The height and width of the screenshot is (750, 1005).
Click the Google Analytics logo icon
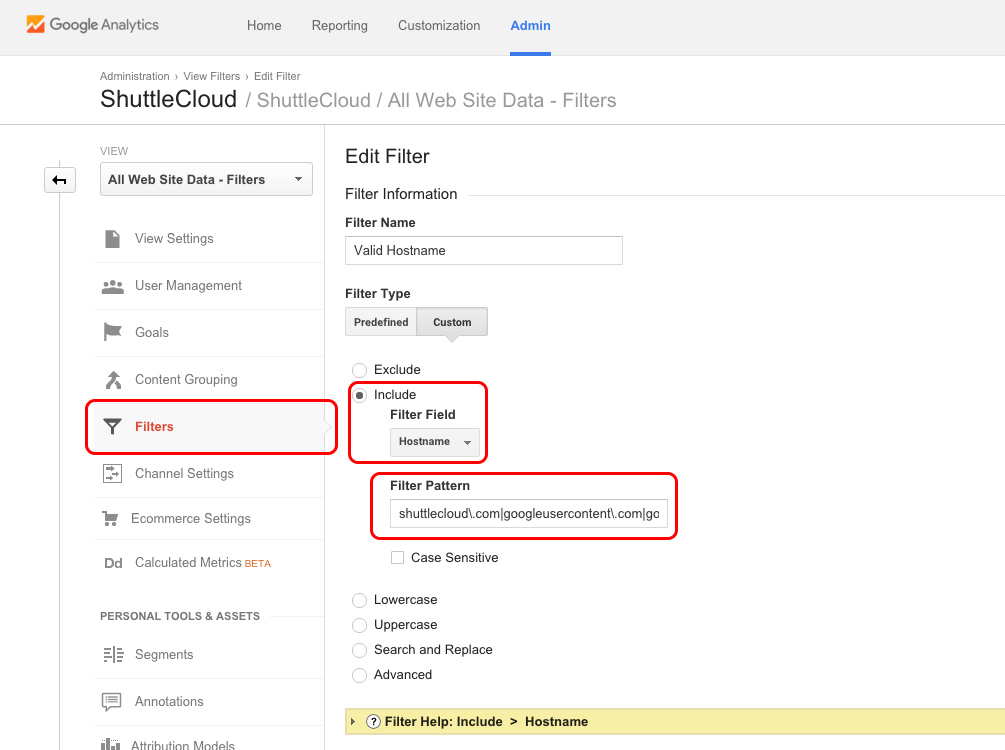35,24
